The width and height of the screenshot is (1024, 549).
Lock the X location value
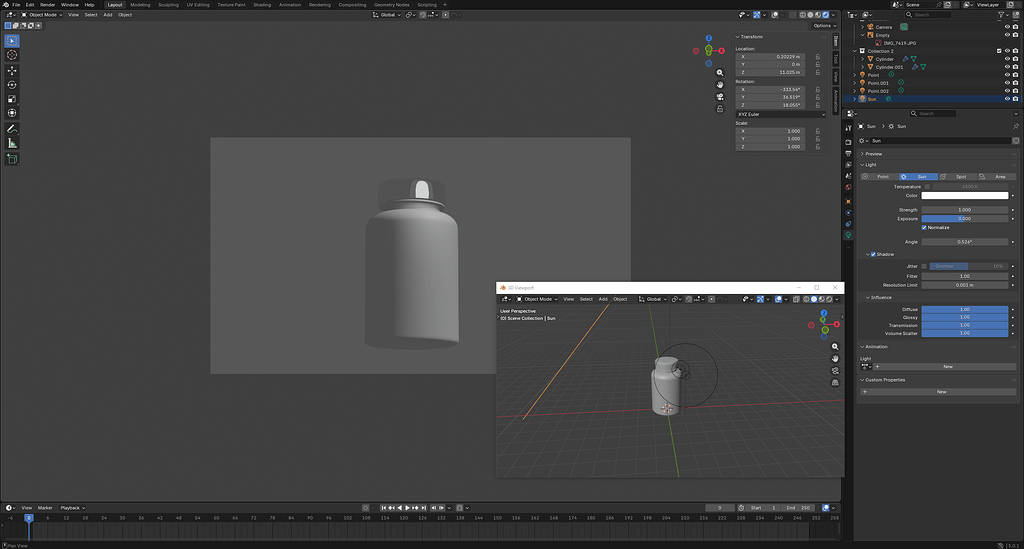click(818, 57)
